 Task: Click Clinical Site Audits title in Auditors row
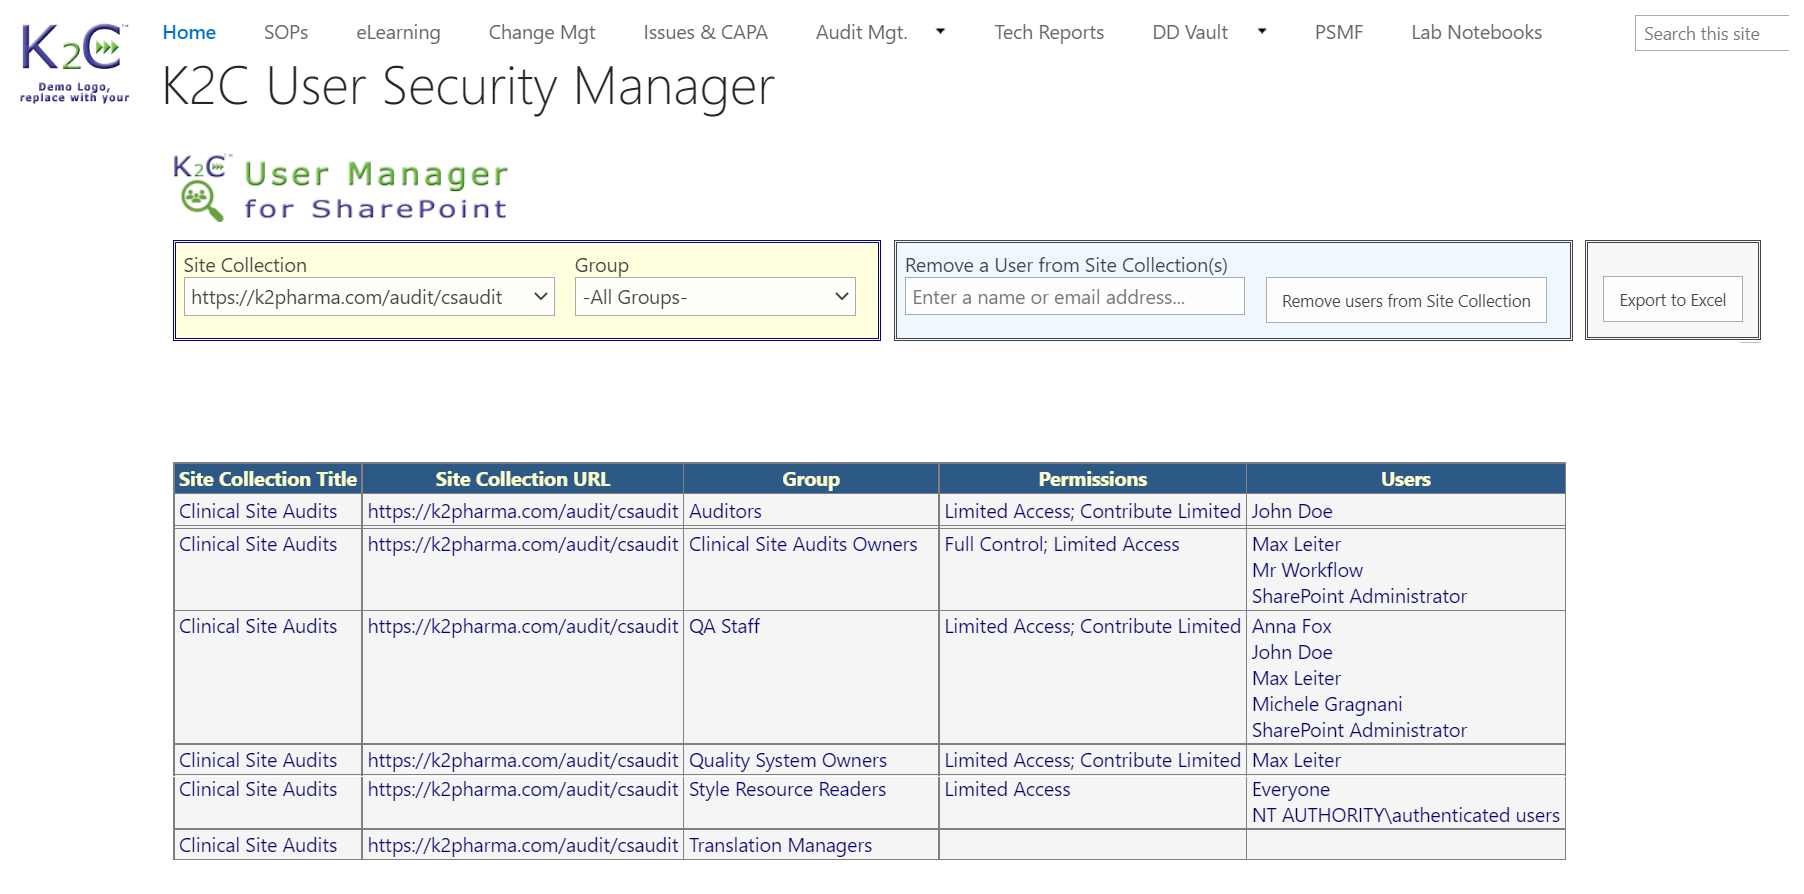258,511
